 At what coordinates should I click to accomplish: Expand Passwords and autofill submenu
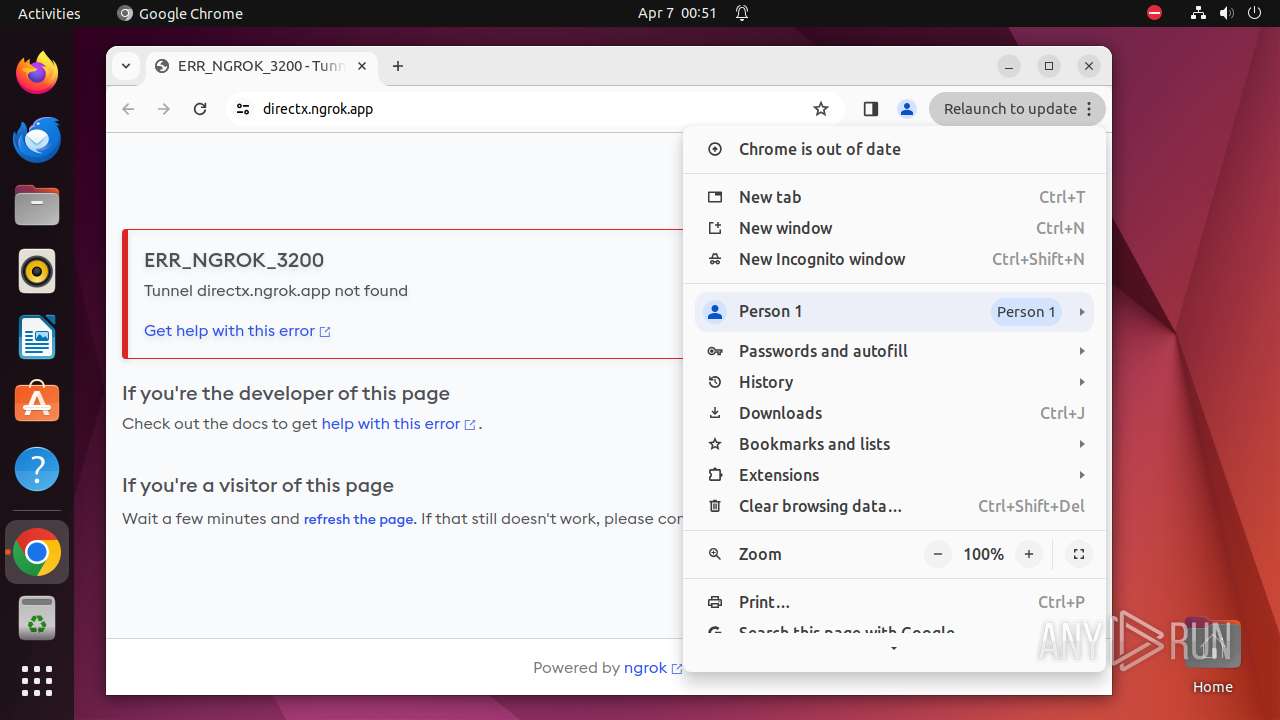point(894,351)
